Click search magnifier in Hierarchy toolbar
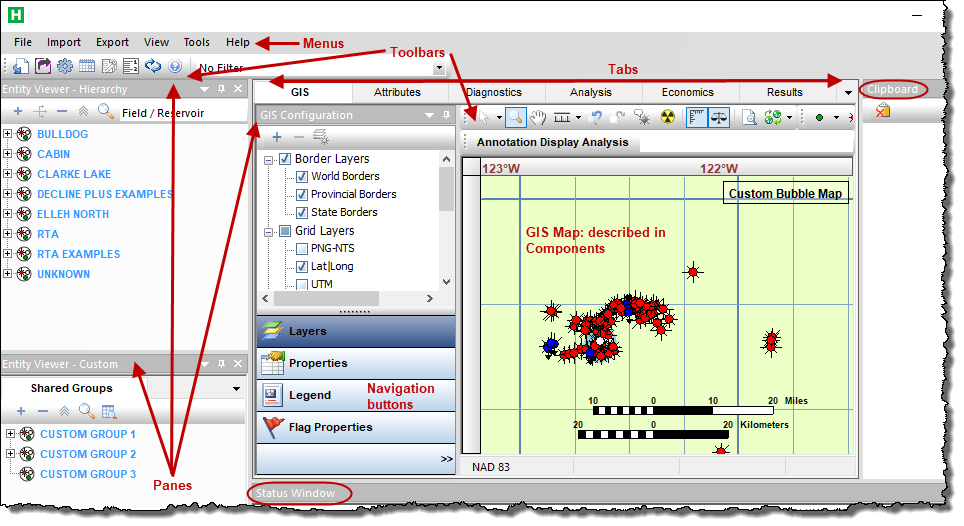 click(106, 111)
